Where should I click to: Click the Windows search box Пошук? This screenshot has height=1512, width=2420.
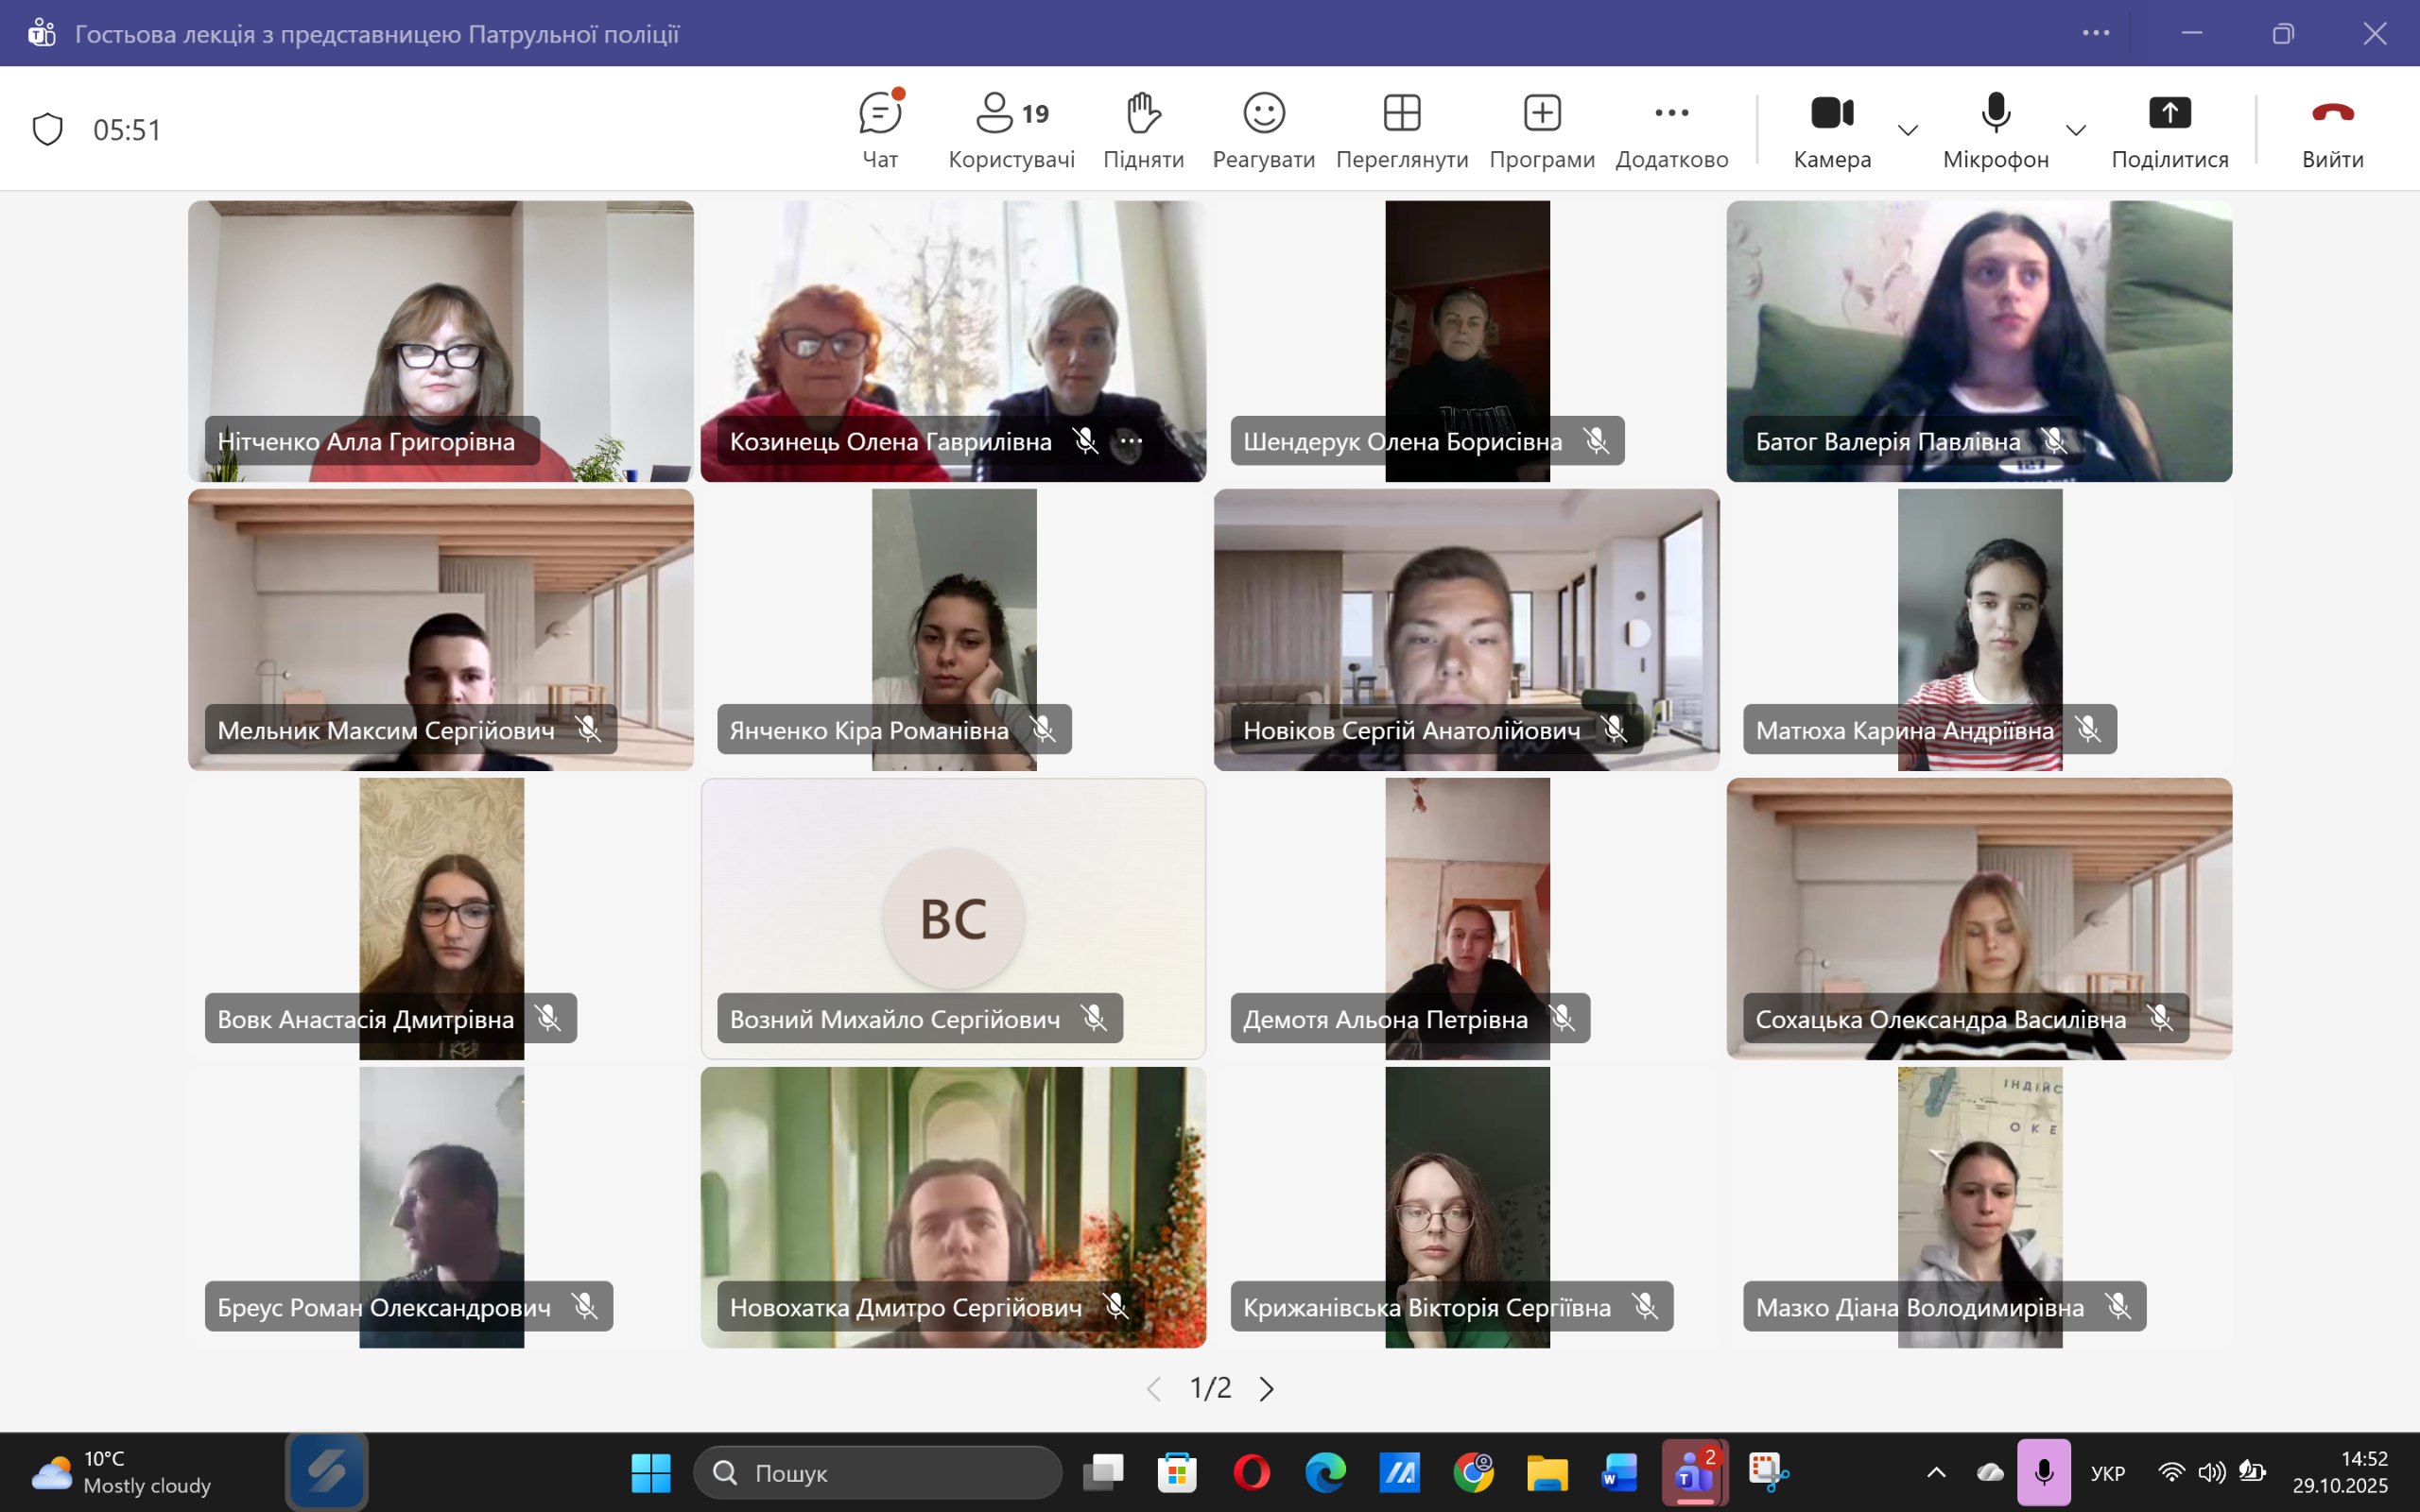point(878,1472)
